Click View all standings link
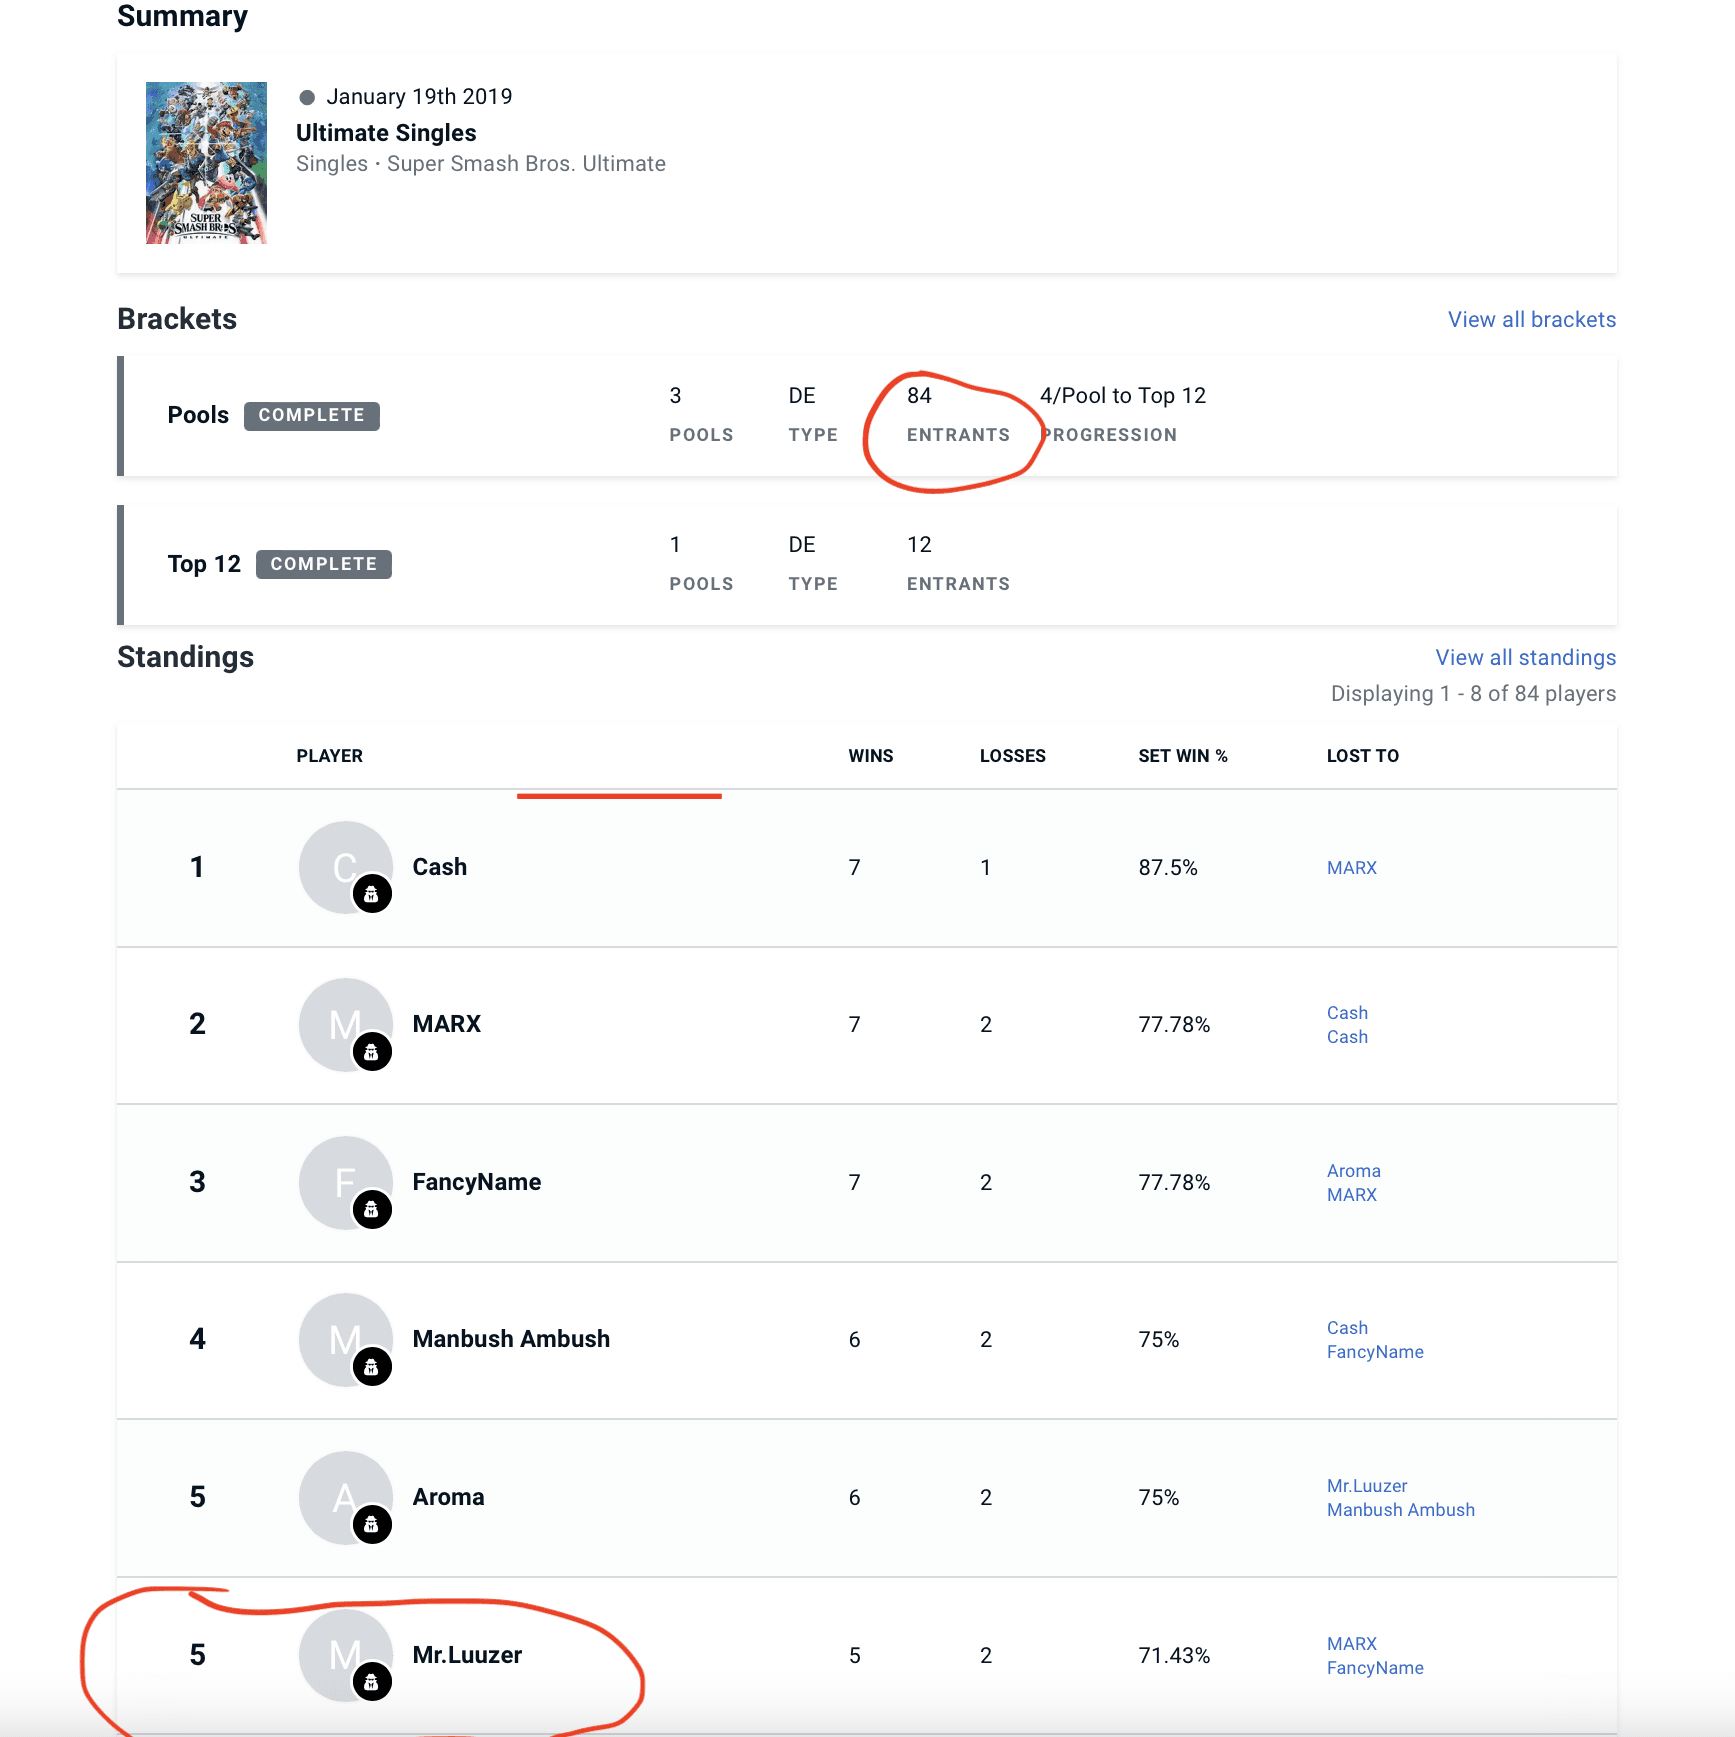Image resolution: width=1735 pixels, height=1737 pixels. click(1526, 657)
